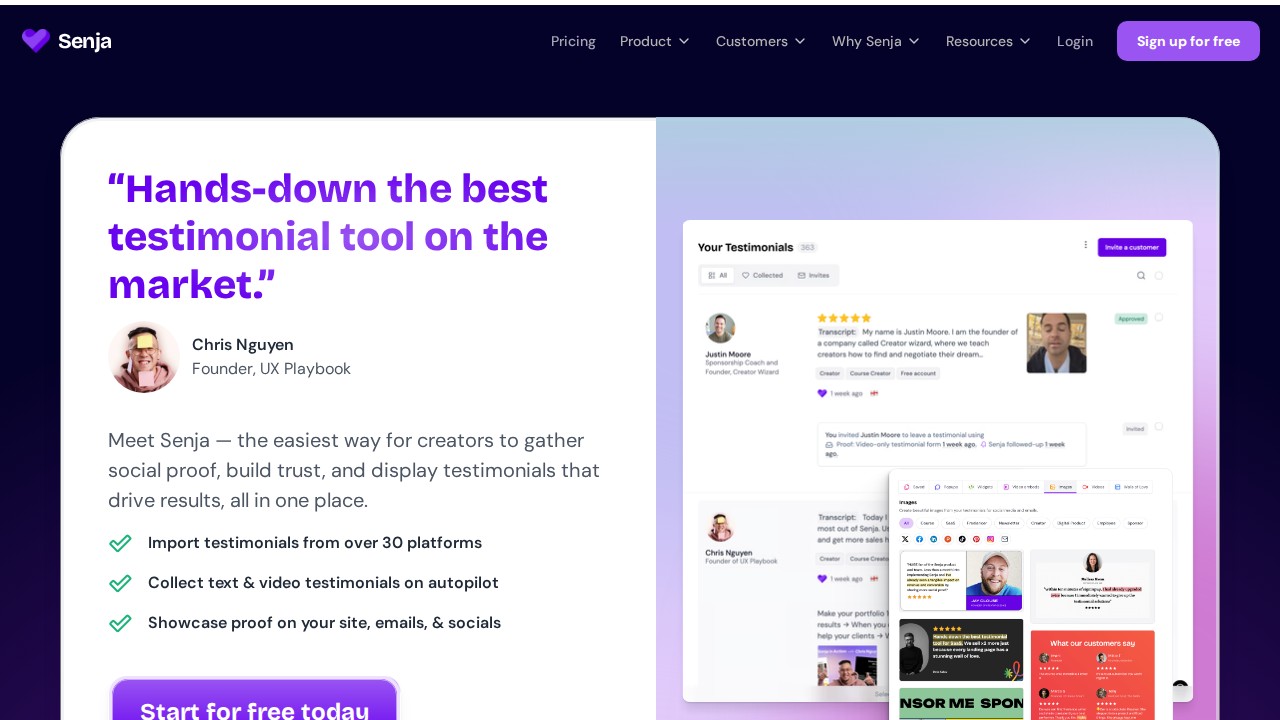The width and height of the screenshot is (1280, 720).
Task: Click "Showcase proof on your site, emails, & socials"
Action: pyautogui.click(x=324, y=623)
